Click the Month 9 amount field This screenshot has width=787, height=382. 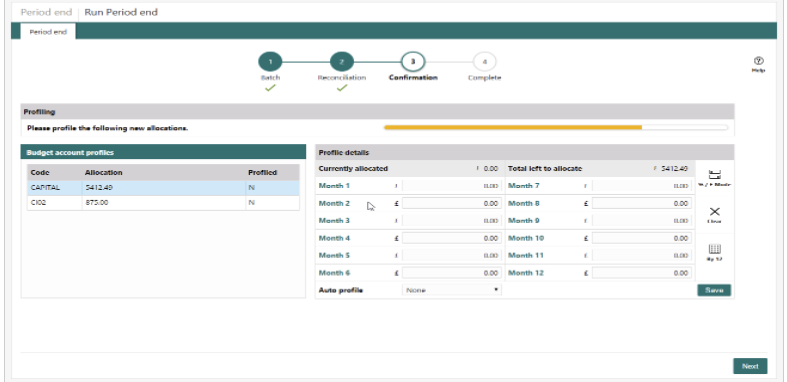[x=641, y=221]
